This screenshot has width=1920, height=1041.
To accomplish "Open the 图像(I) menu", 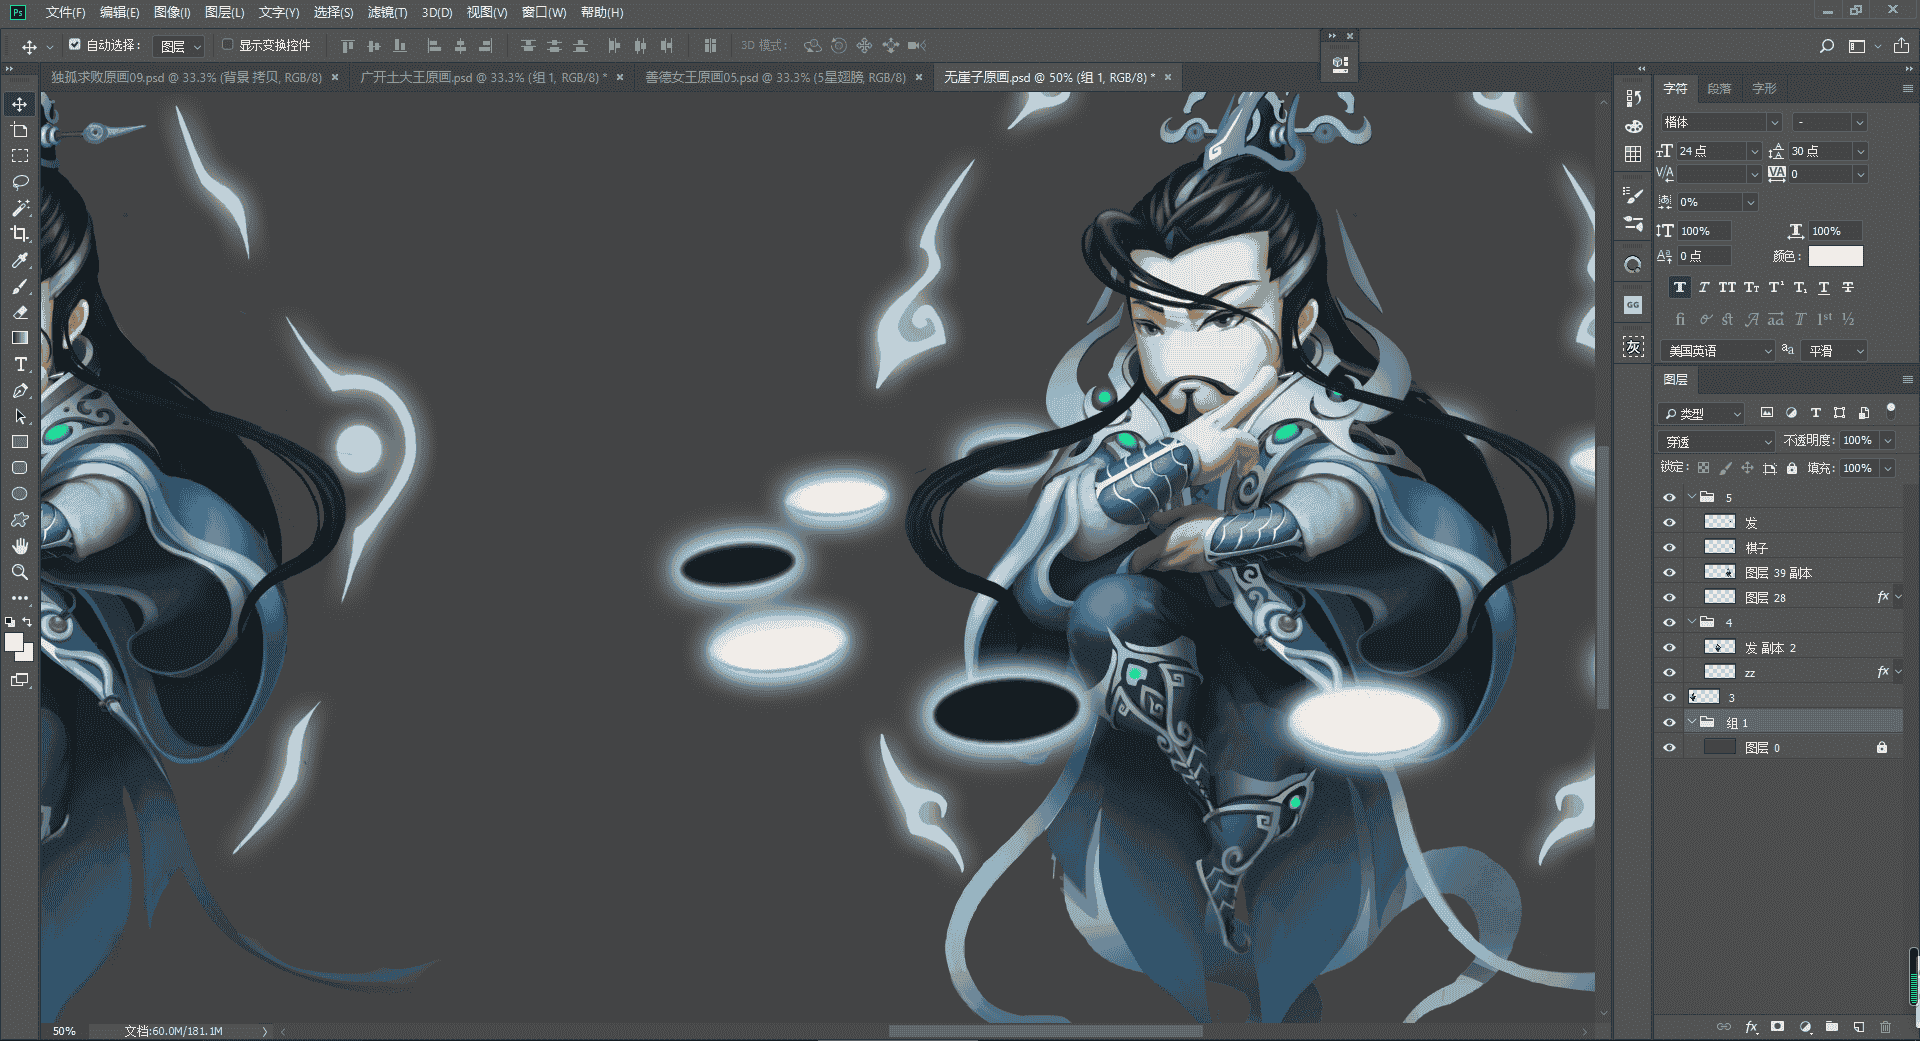I will tap(172, 12).
